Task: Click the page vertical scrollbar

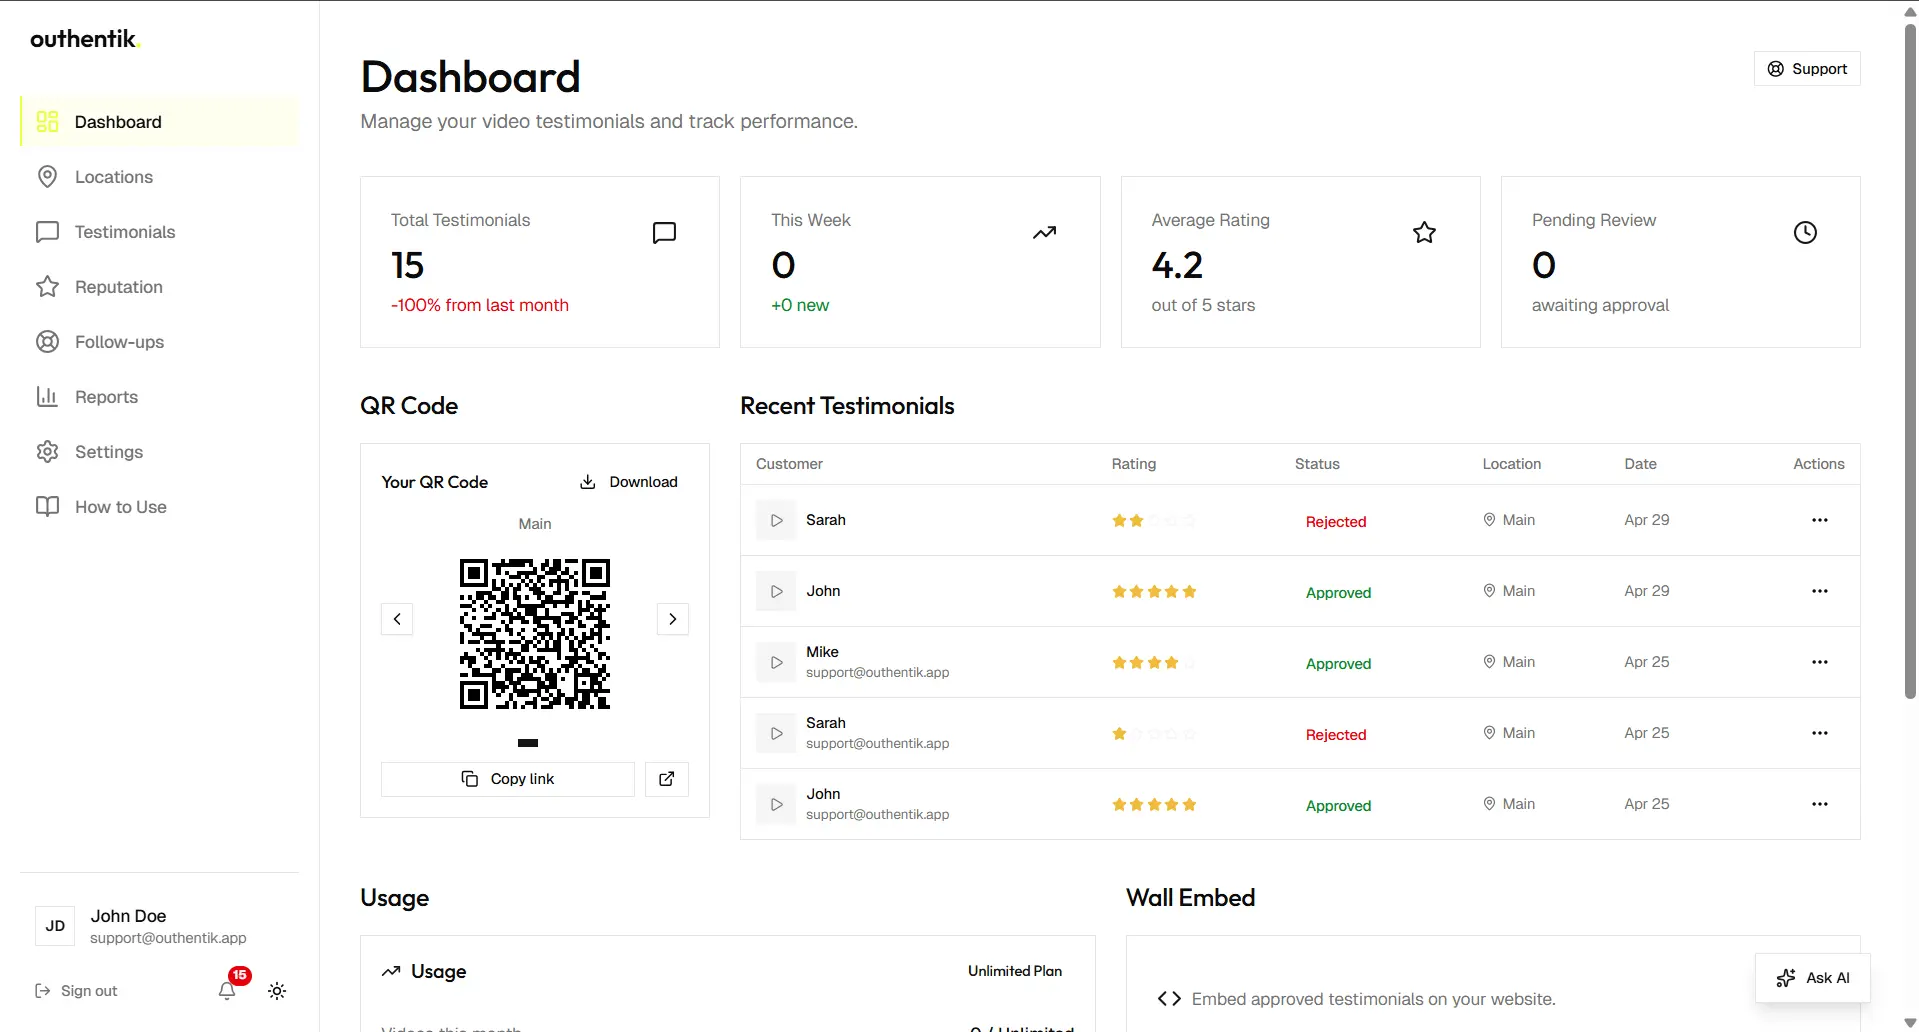Action: coord(1910,360)
